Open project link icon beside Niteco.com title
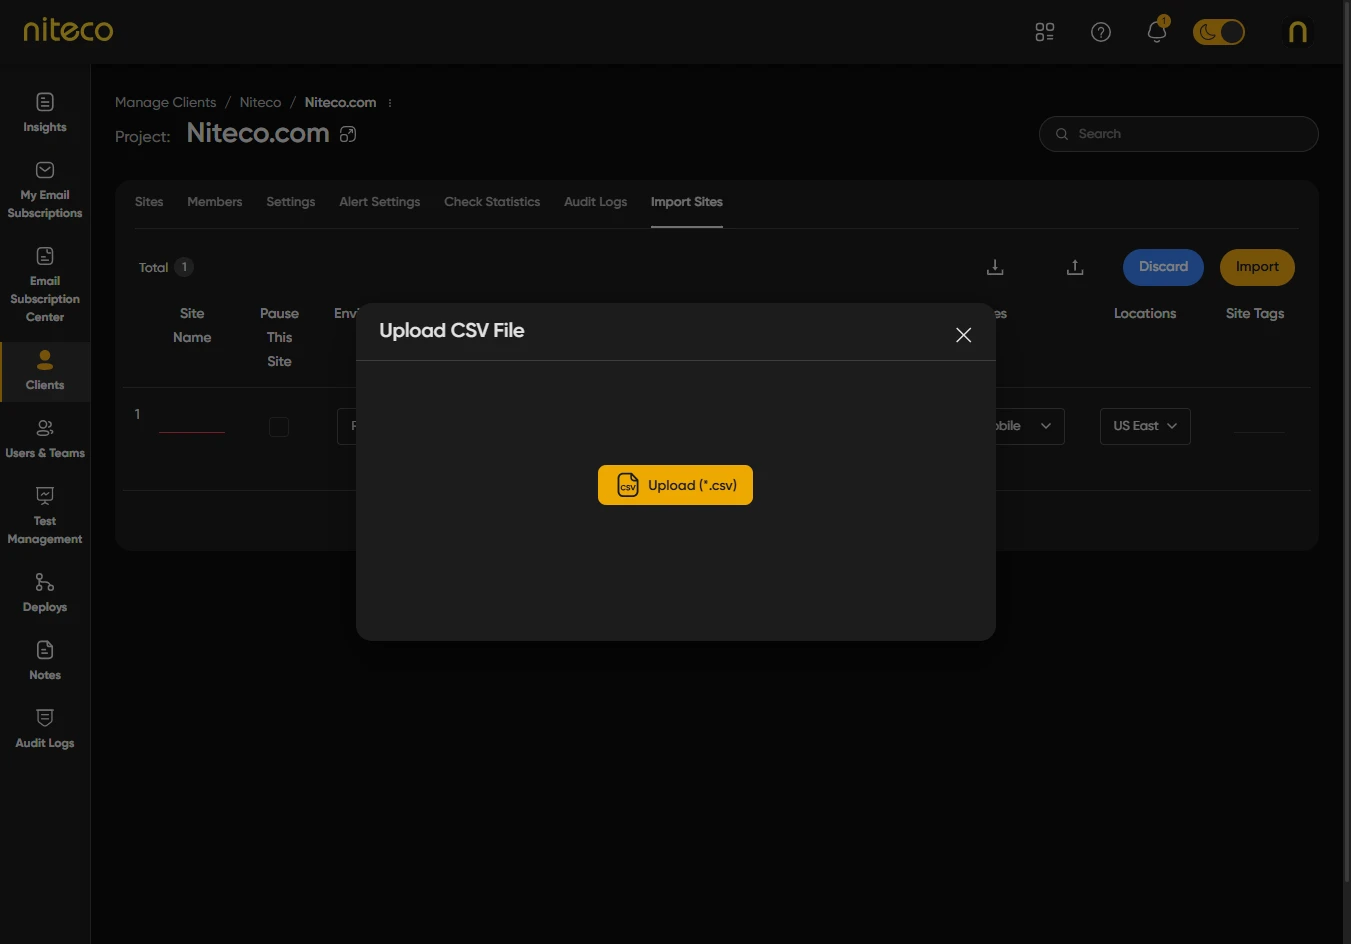1351x944 pixels. point(348,134)
